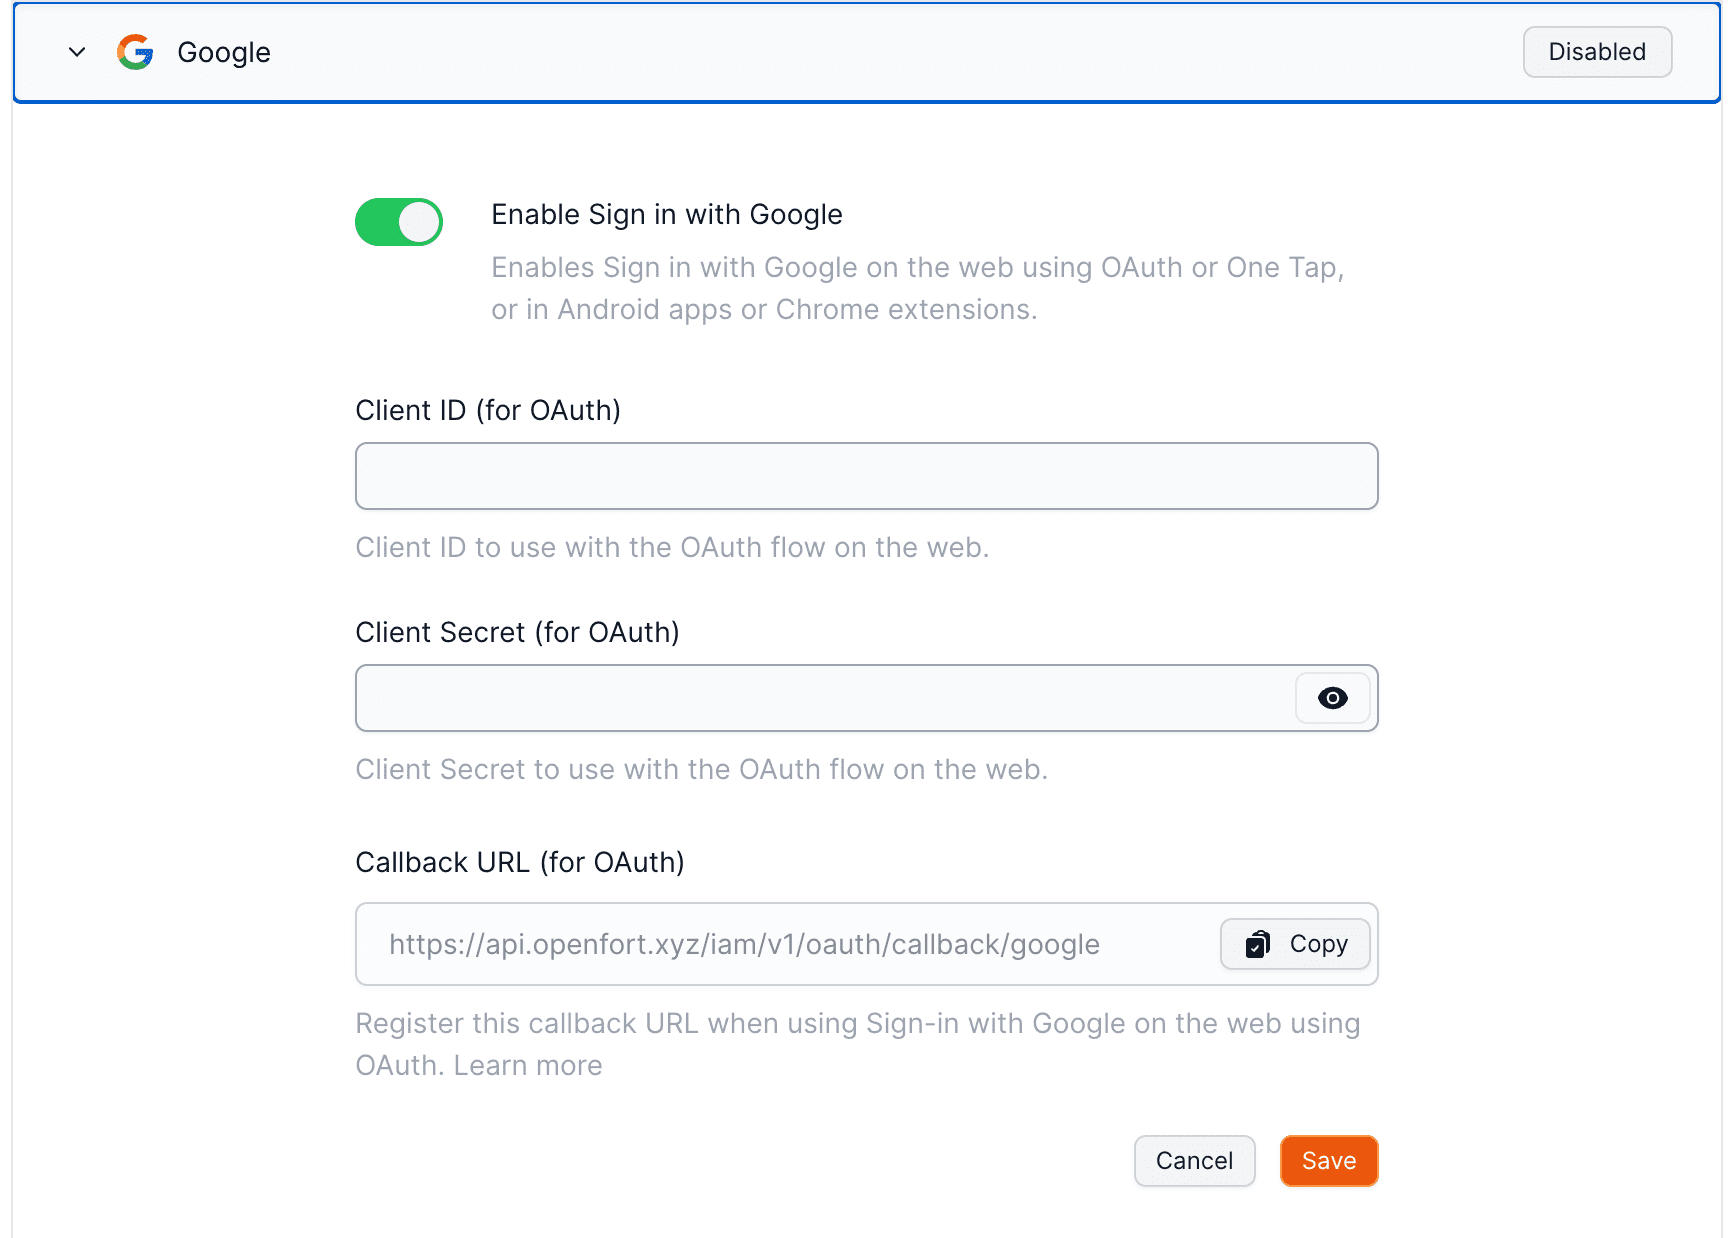The image size is (1734, 1238).
Task: Click the 'Callback URL (for OAuth)' label
Action: [520, 863]
